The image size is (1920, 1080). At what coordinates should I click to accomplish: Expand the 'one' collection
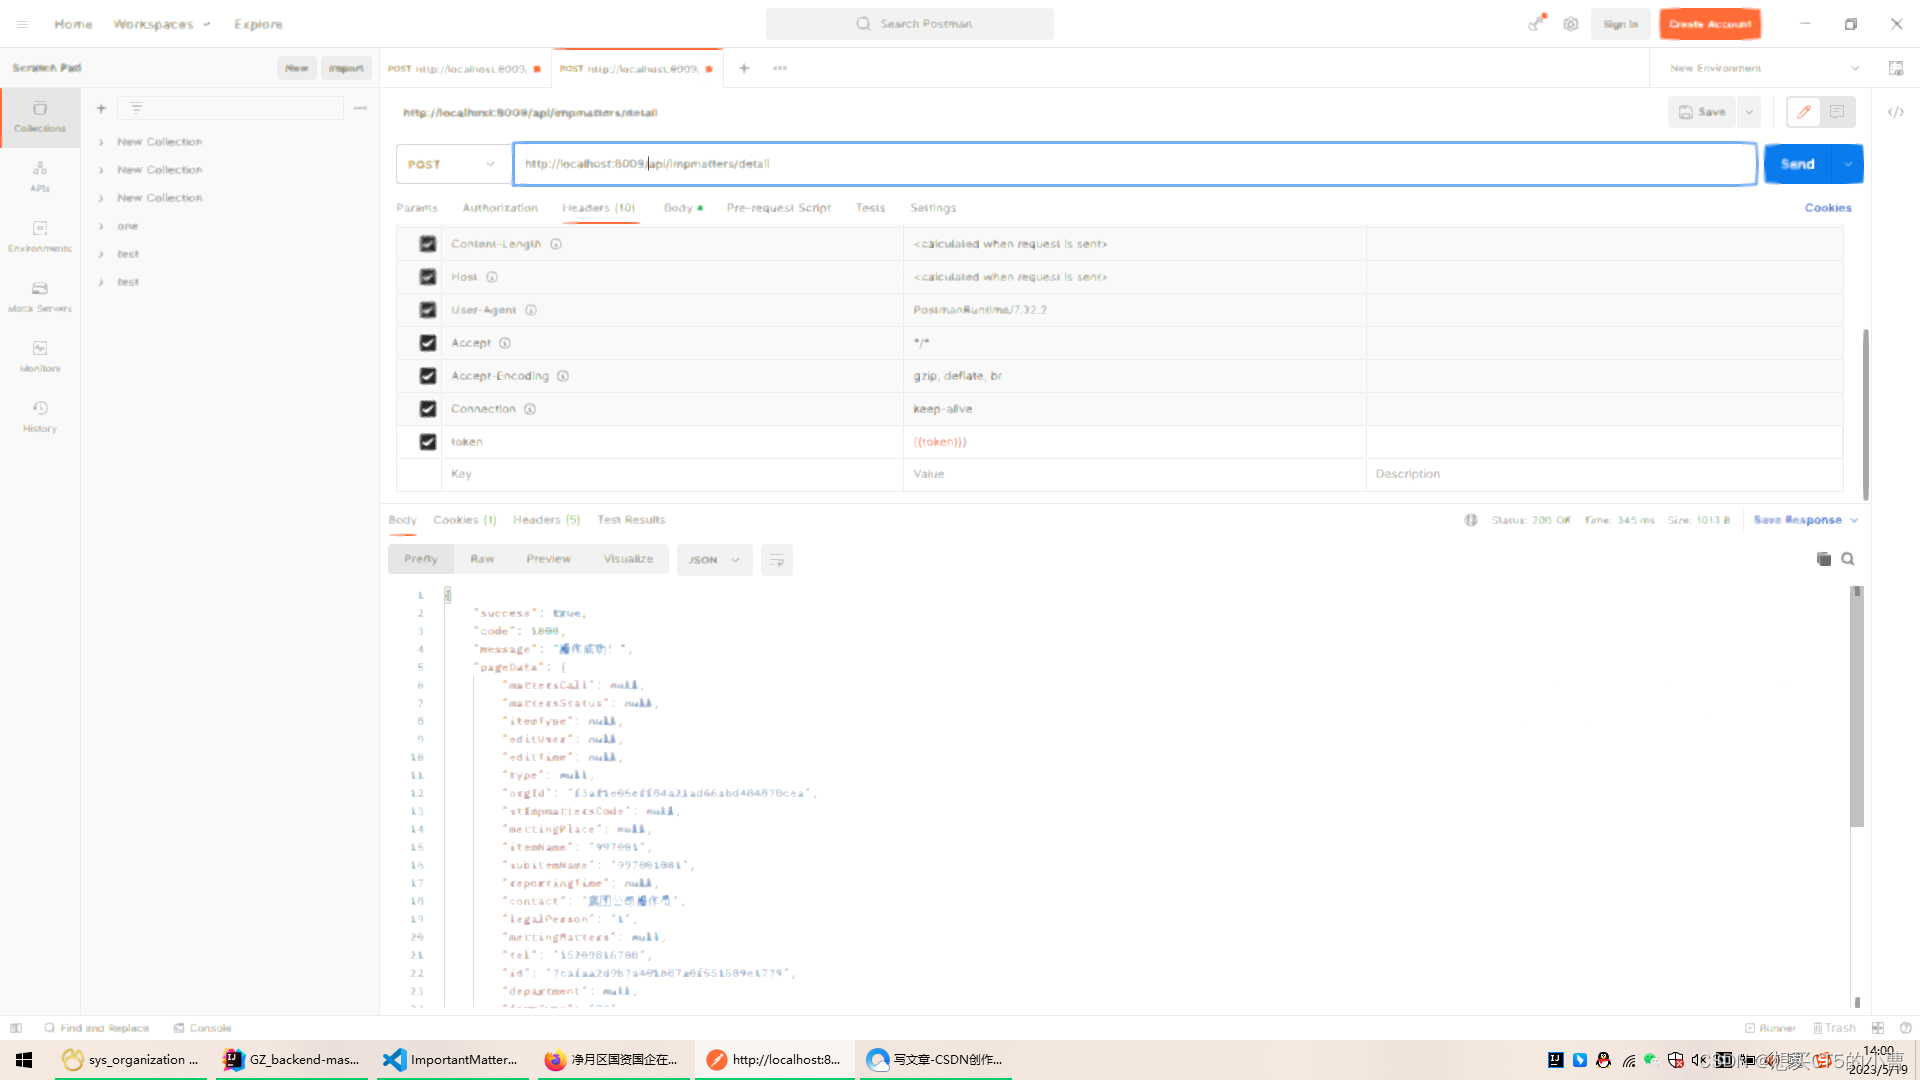(101, 226)
